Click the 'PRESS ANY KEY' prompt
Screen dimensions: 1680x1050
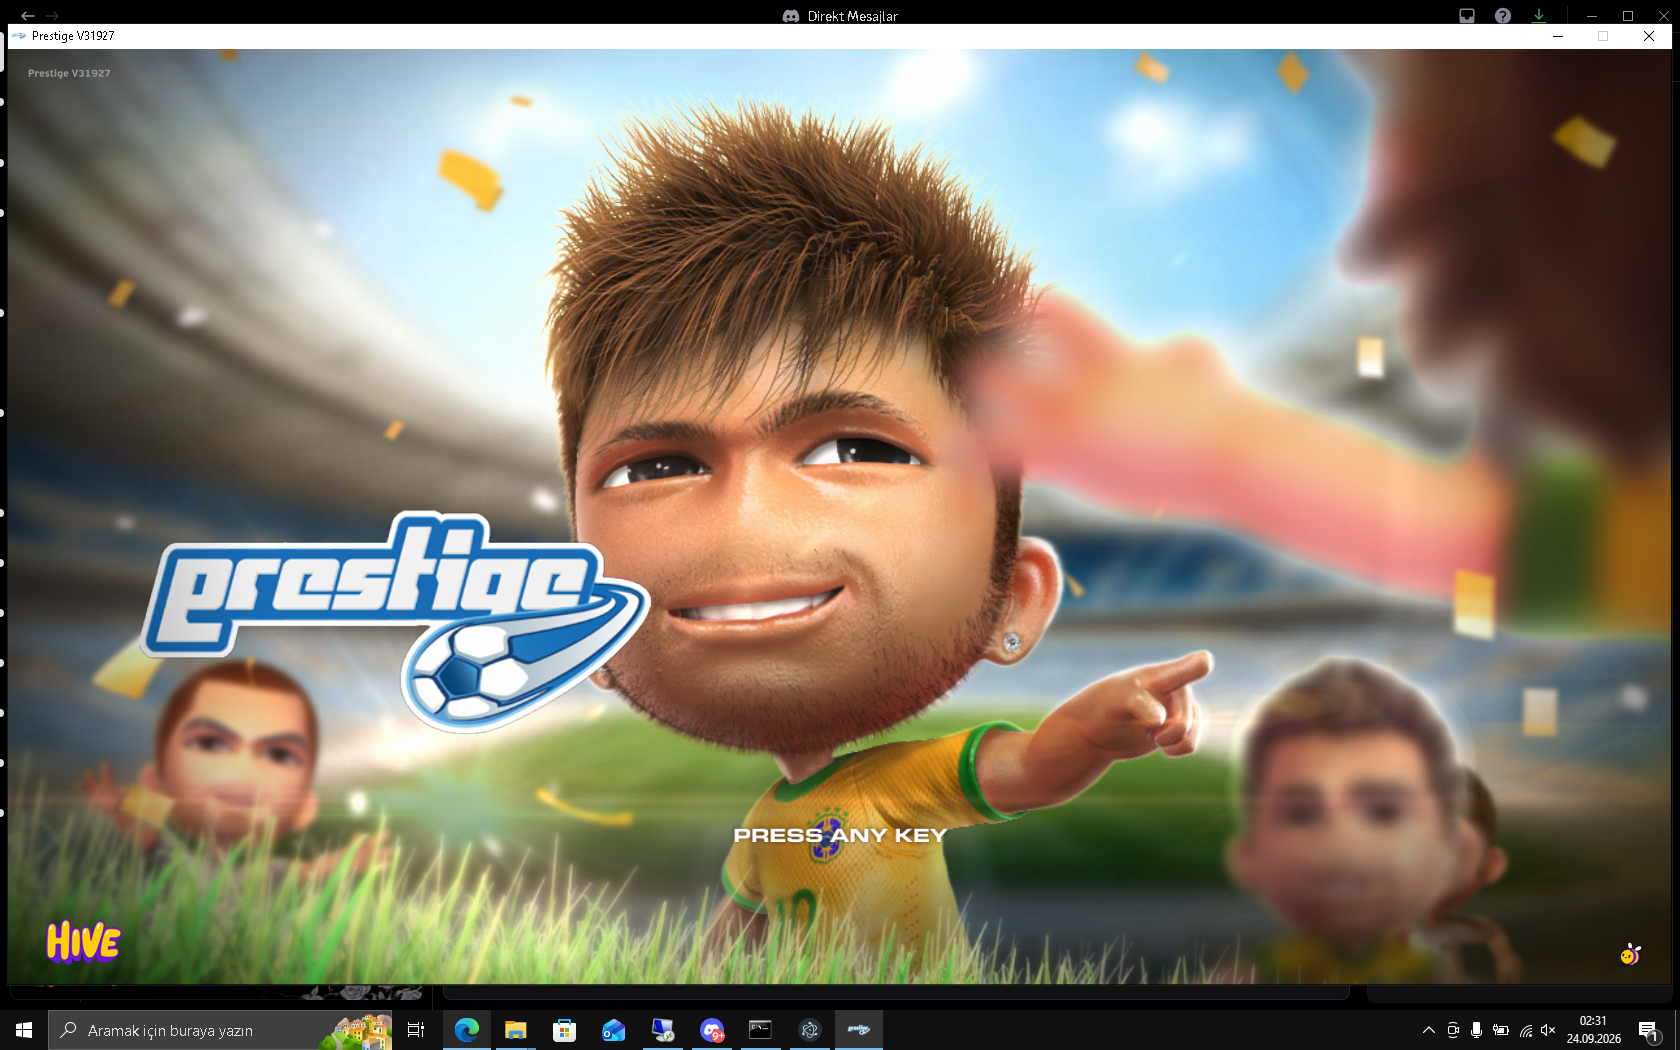point(840,835)
